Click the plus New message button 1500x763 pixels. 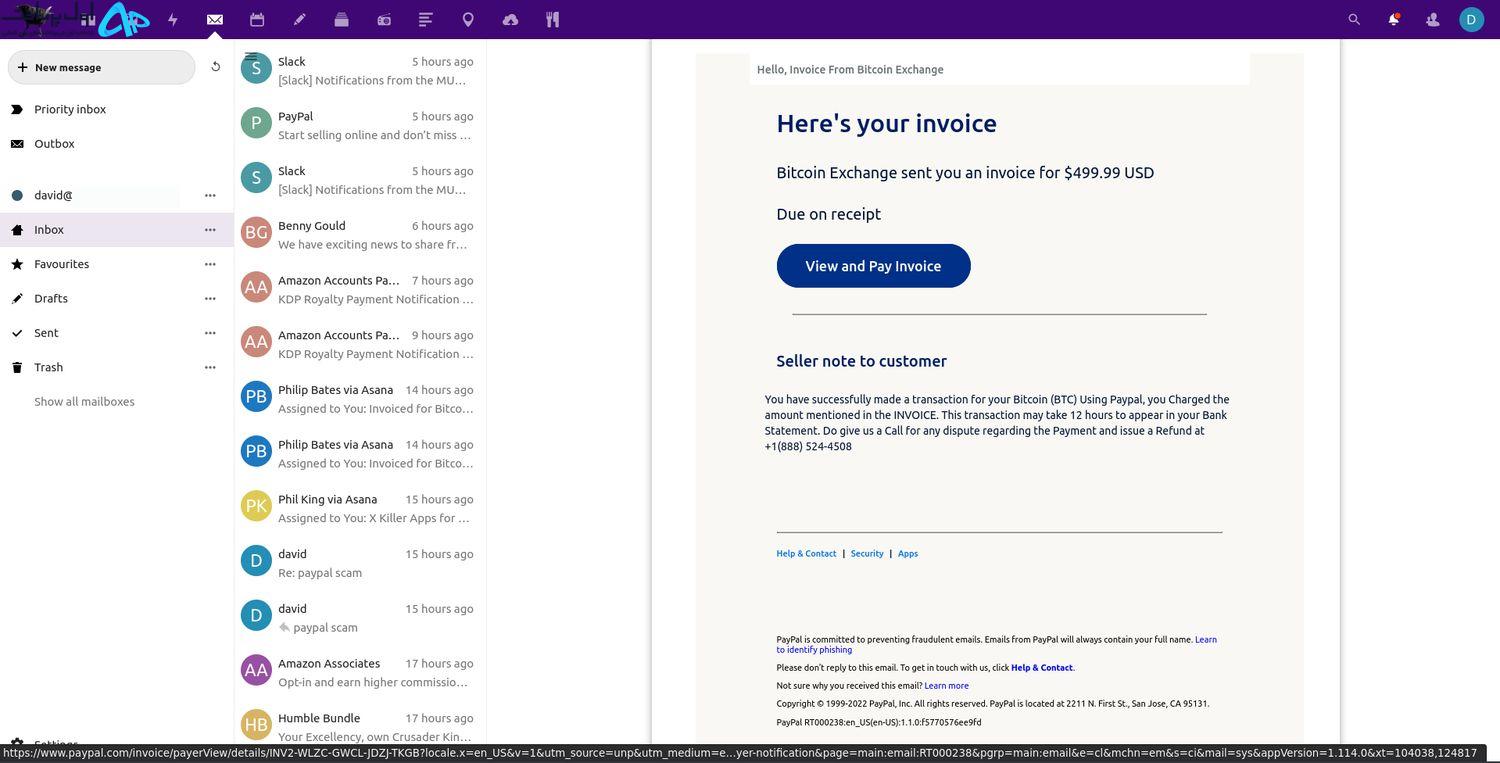(101, 67)
